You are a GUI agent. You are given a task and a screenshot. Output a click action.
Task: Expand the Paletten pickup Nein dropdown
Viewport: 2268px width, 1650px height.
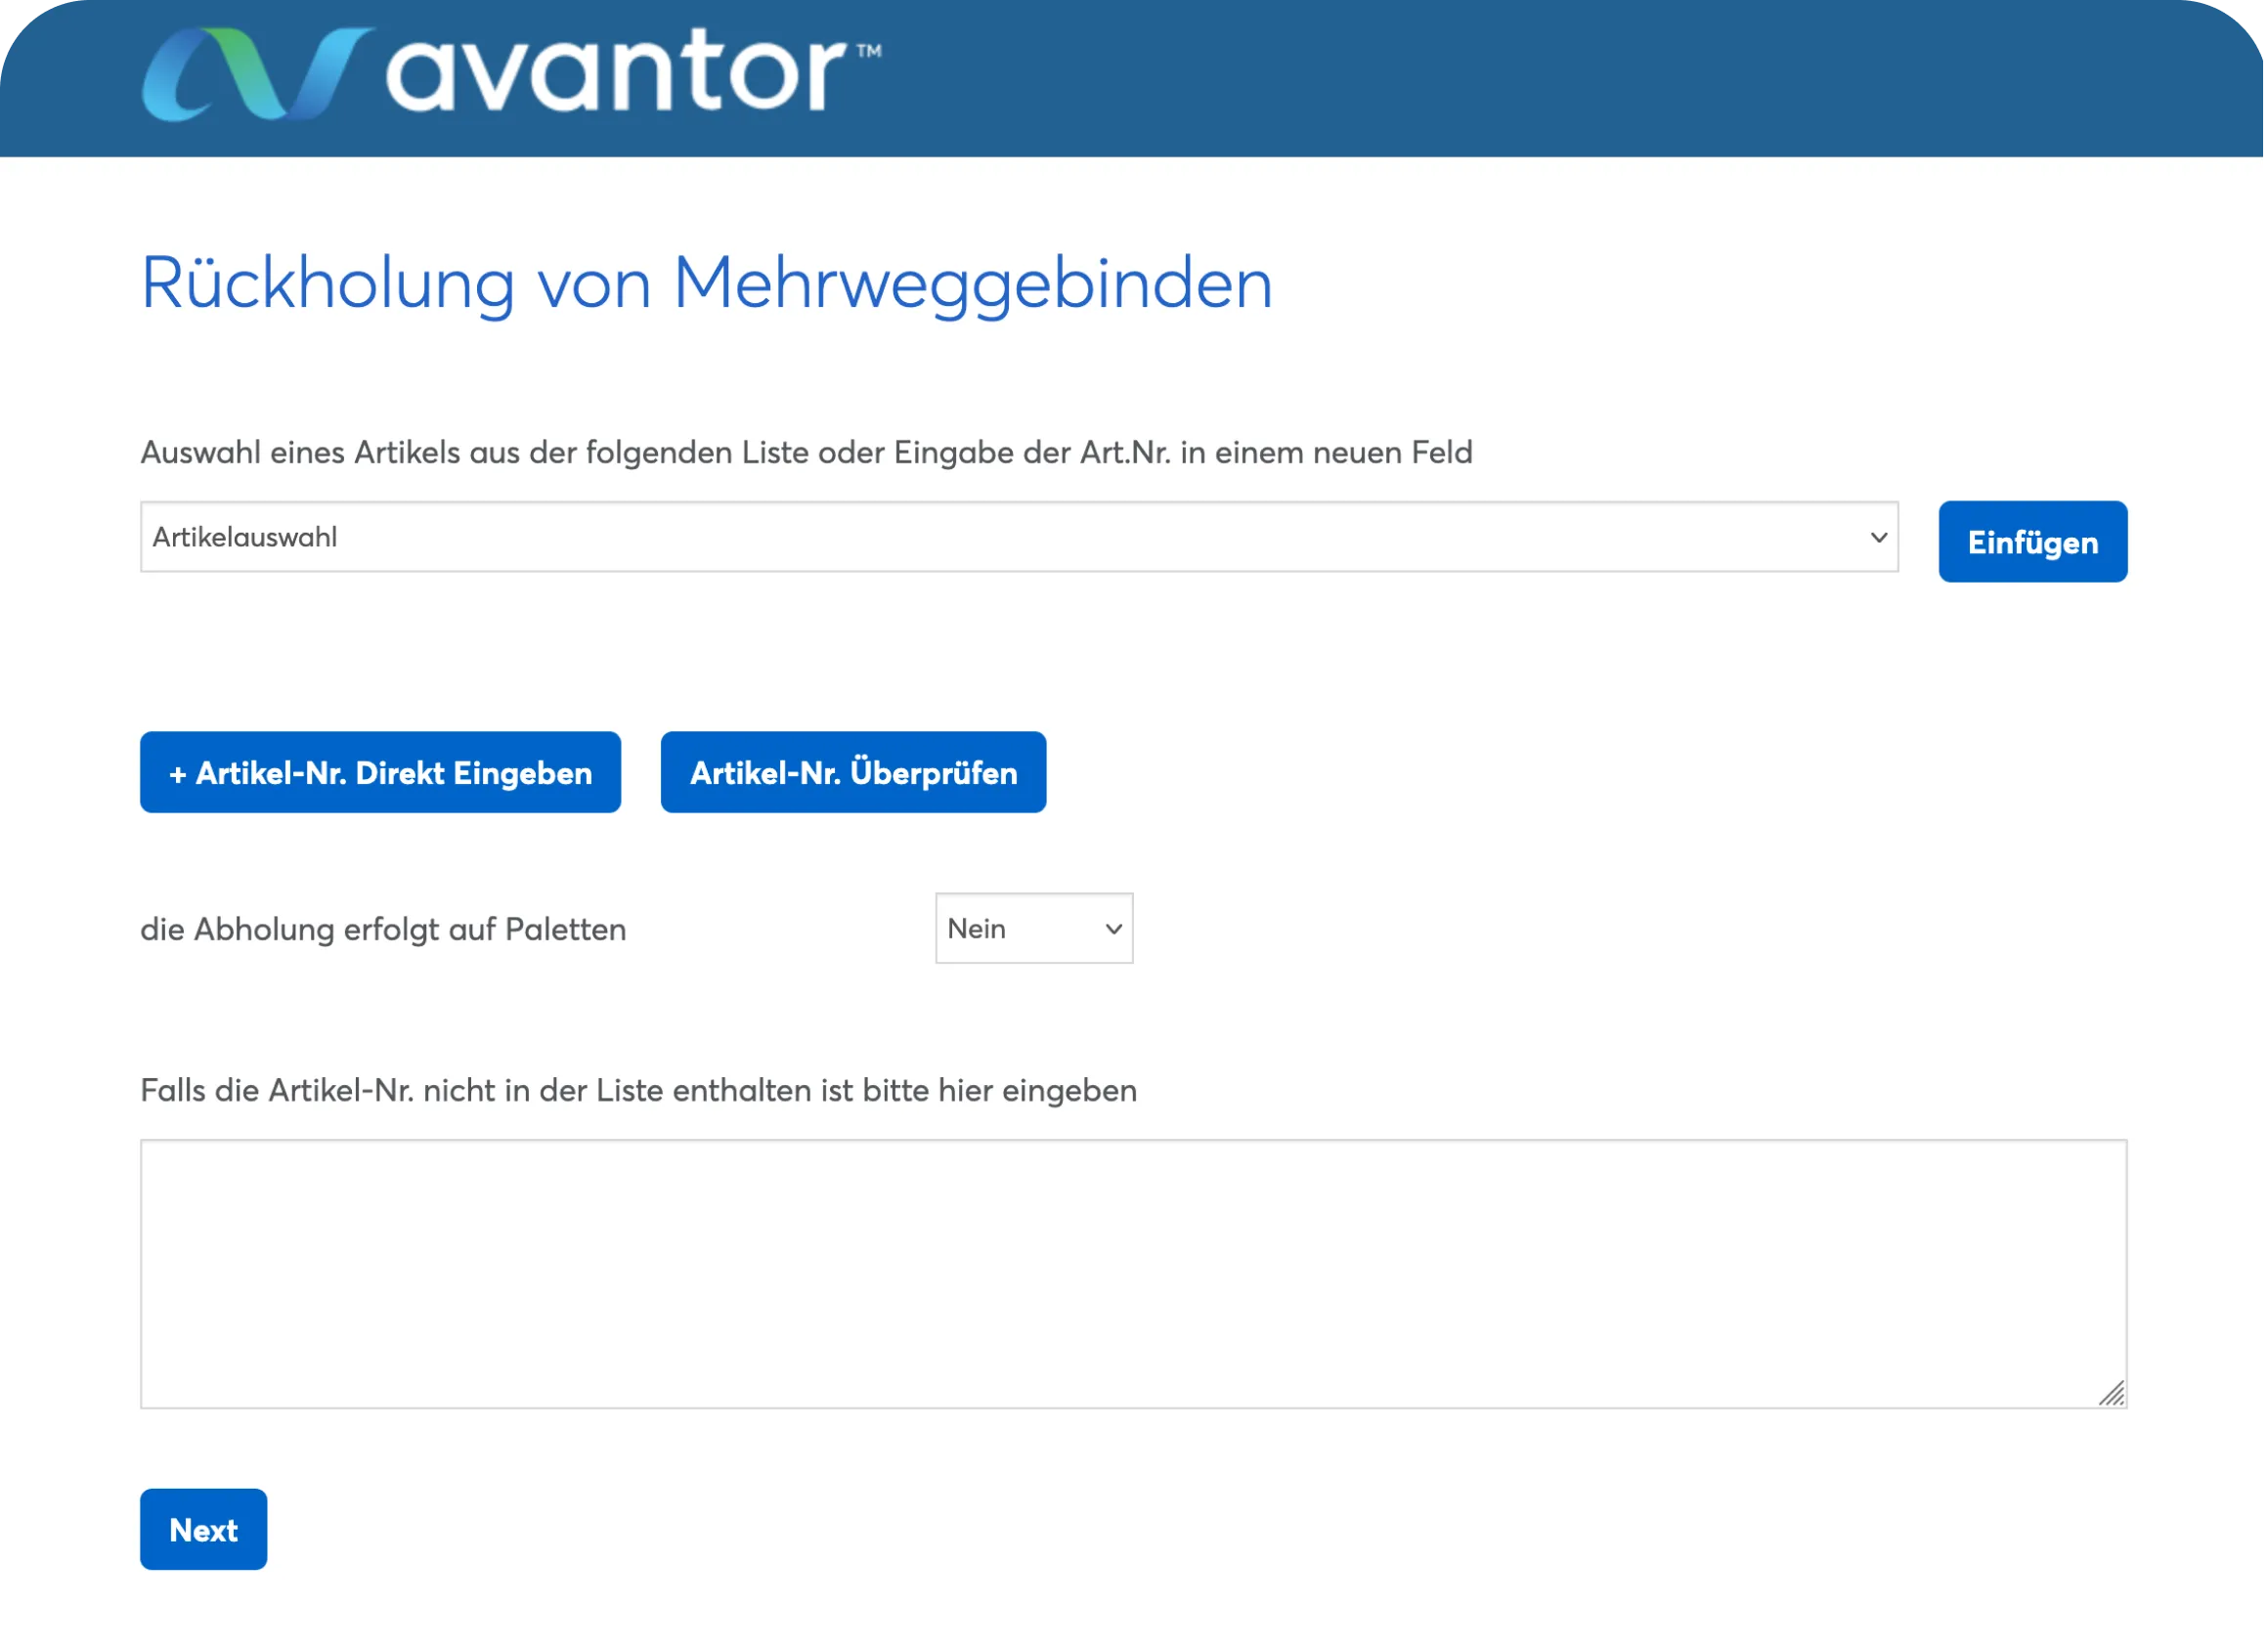pyautogui.click(x=1036, y=930)
